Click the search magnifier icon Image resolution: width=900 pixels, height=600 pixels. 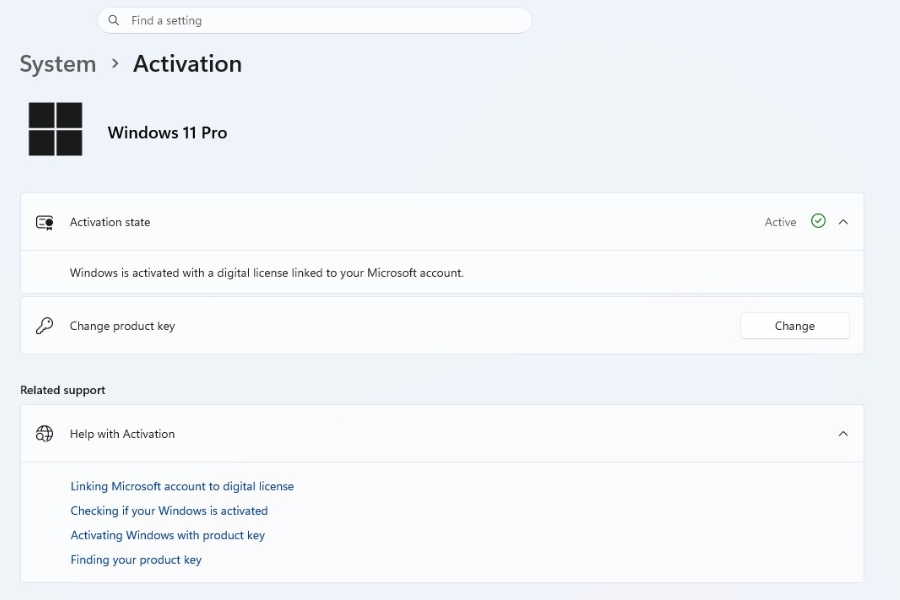[114, 20]
